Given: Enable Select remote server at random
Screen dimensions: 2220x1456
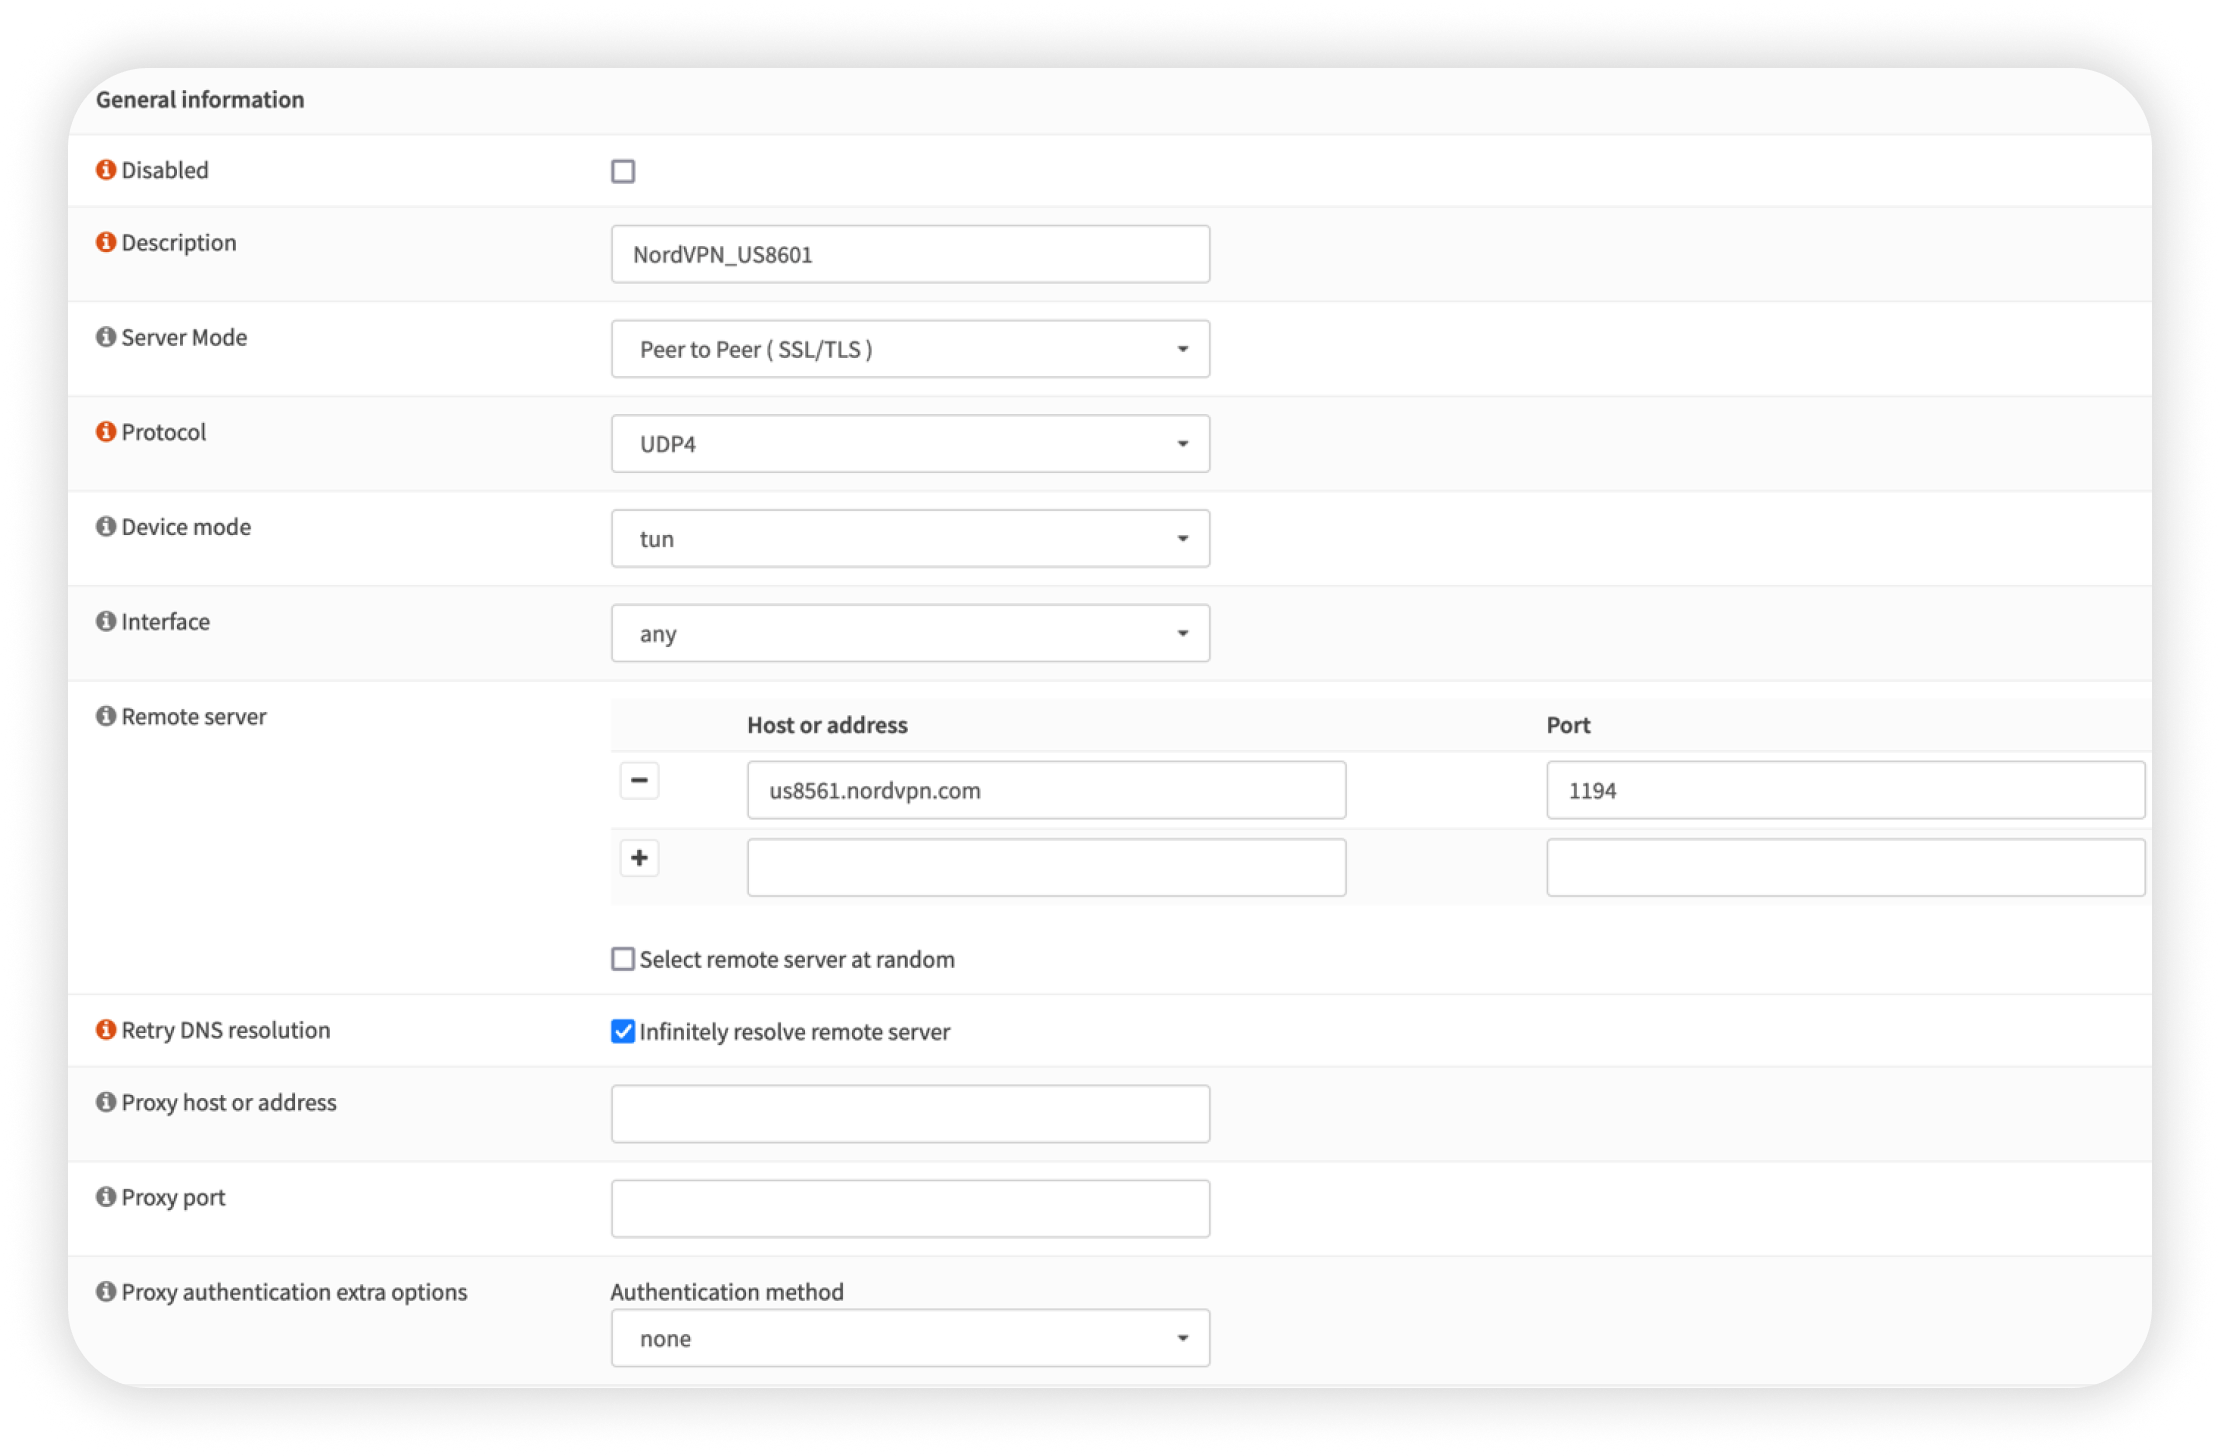Looking at the screenshot, I should pyautogui.click(x=623, y=960).
